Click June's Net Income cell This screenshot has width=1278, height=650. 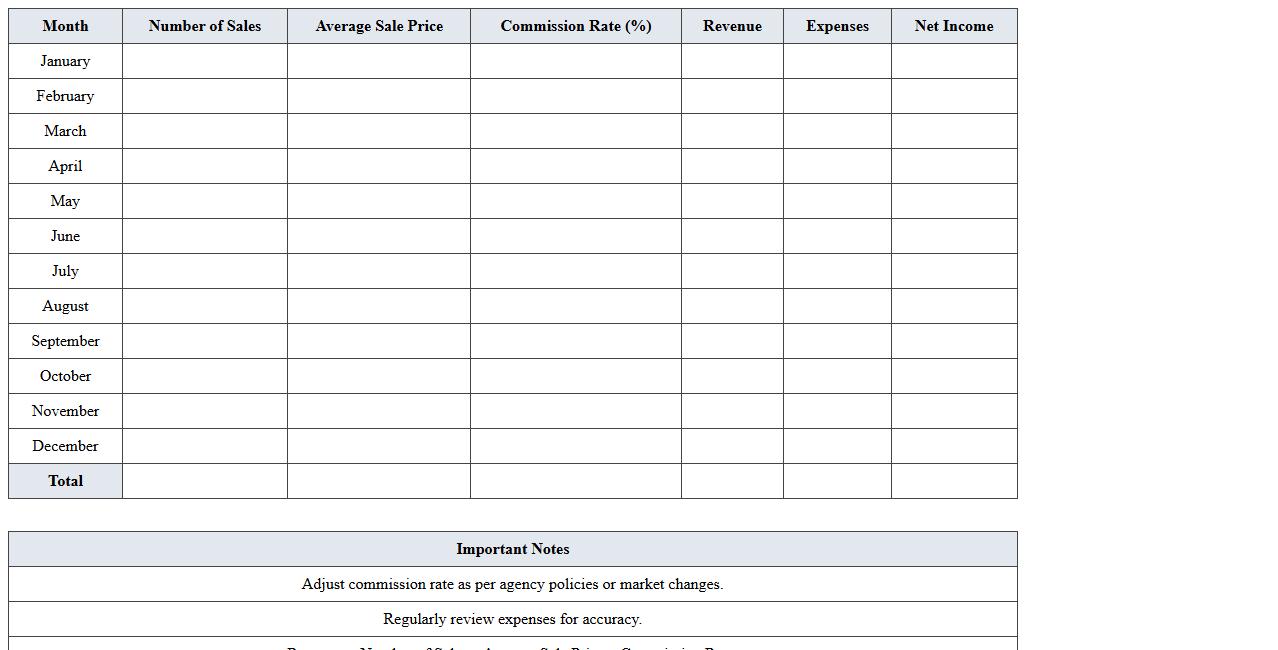click(954, 236)
